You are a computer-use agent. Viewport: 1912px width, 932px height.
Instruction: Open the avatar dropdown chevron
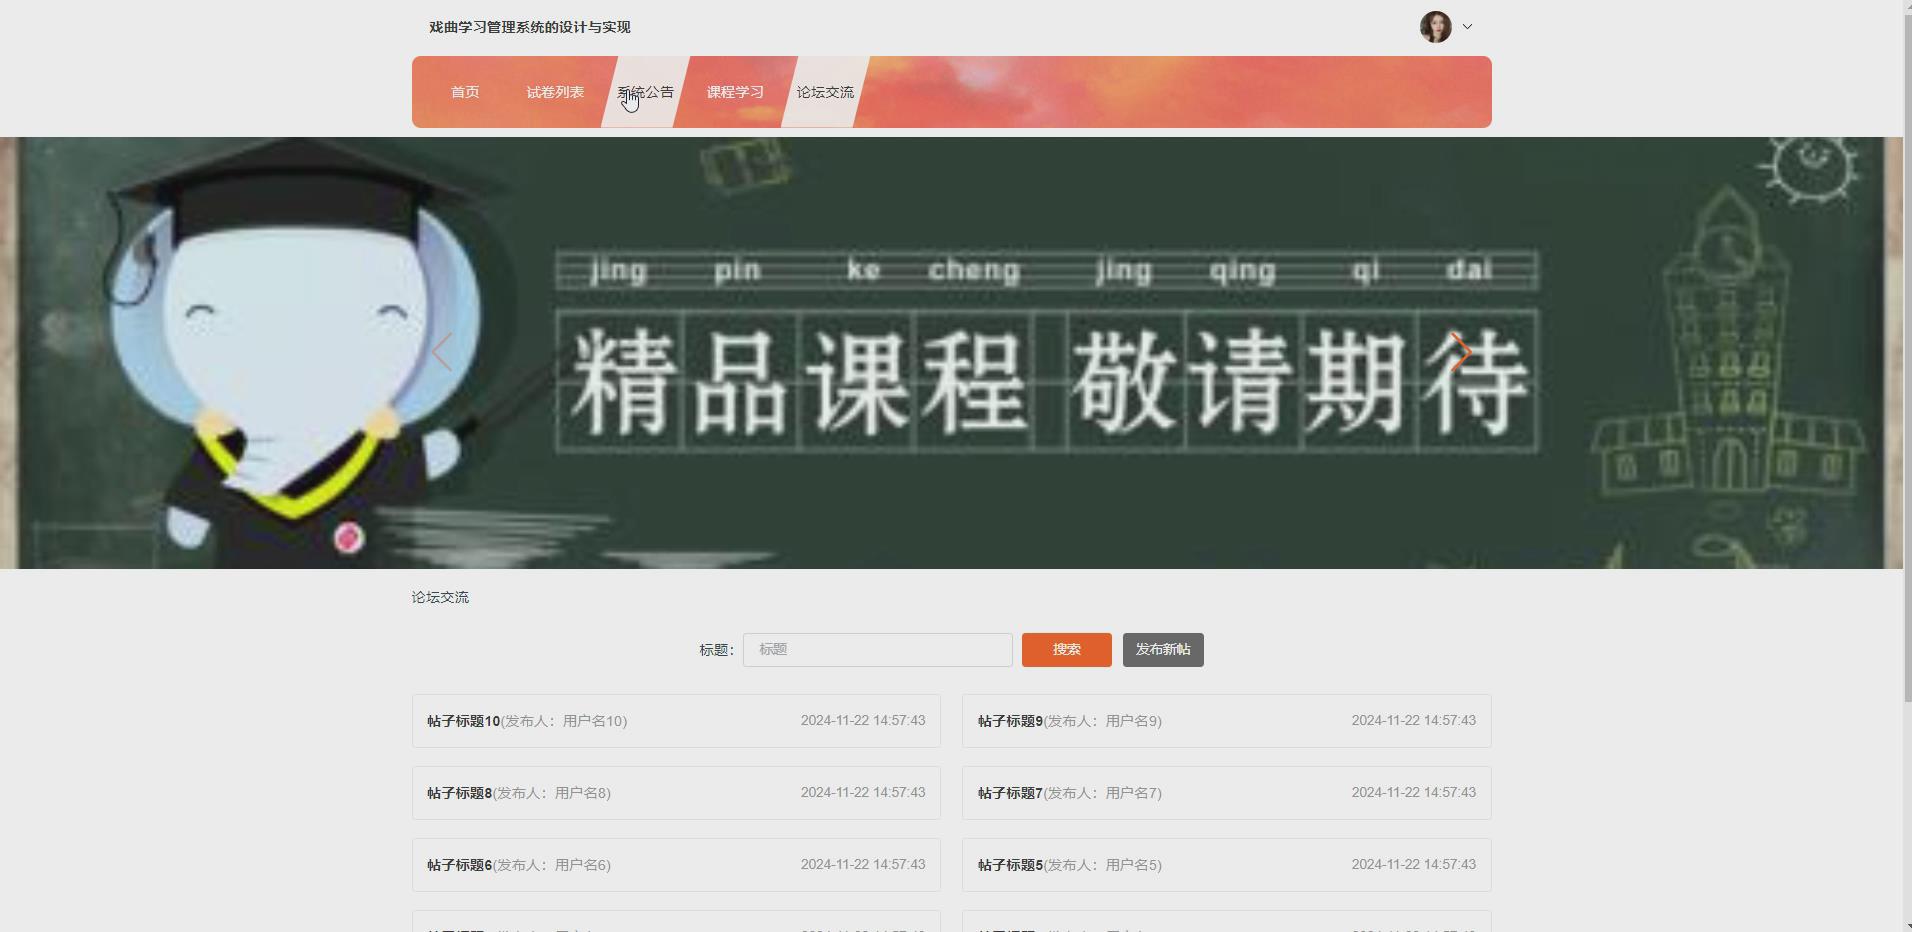pos(1467,27)
